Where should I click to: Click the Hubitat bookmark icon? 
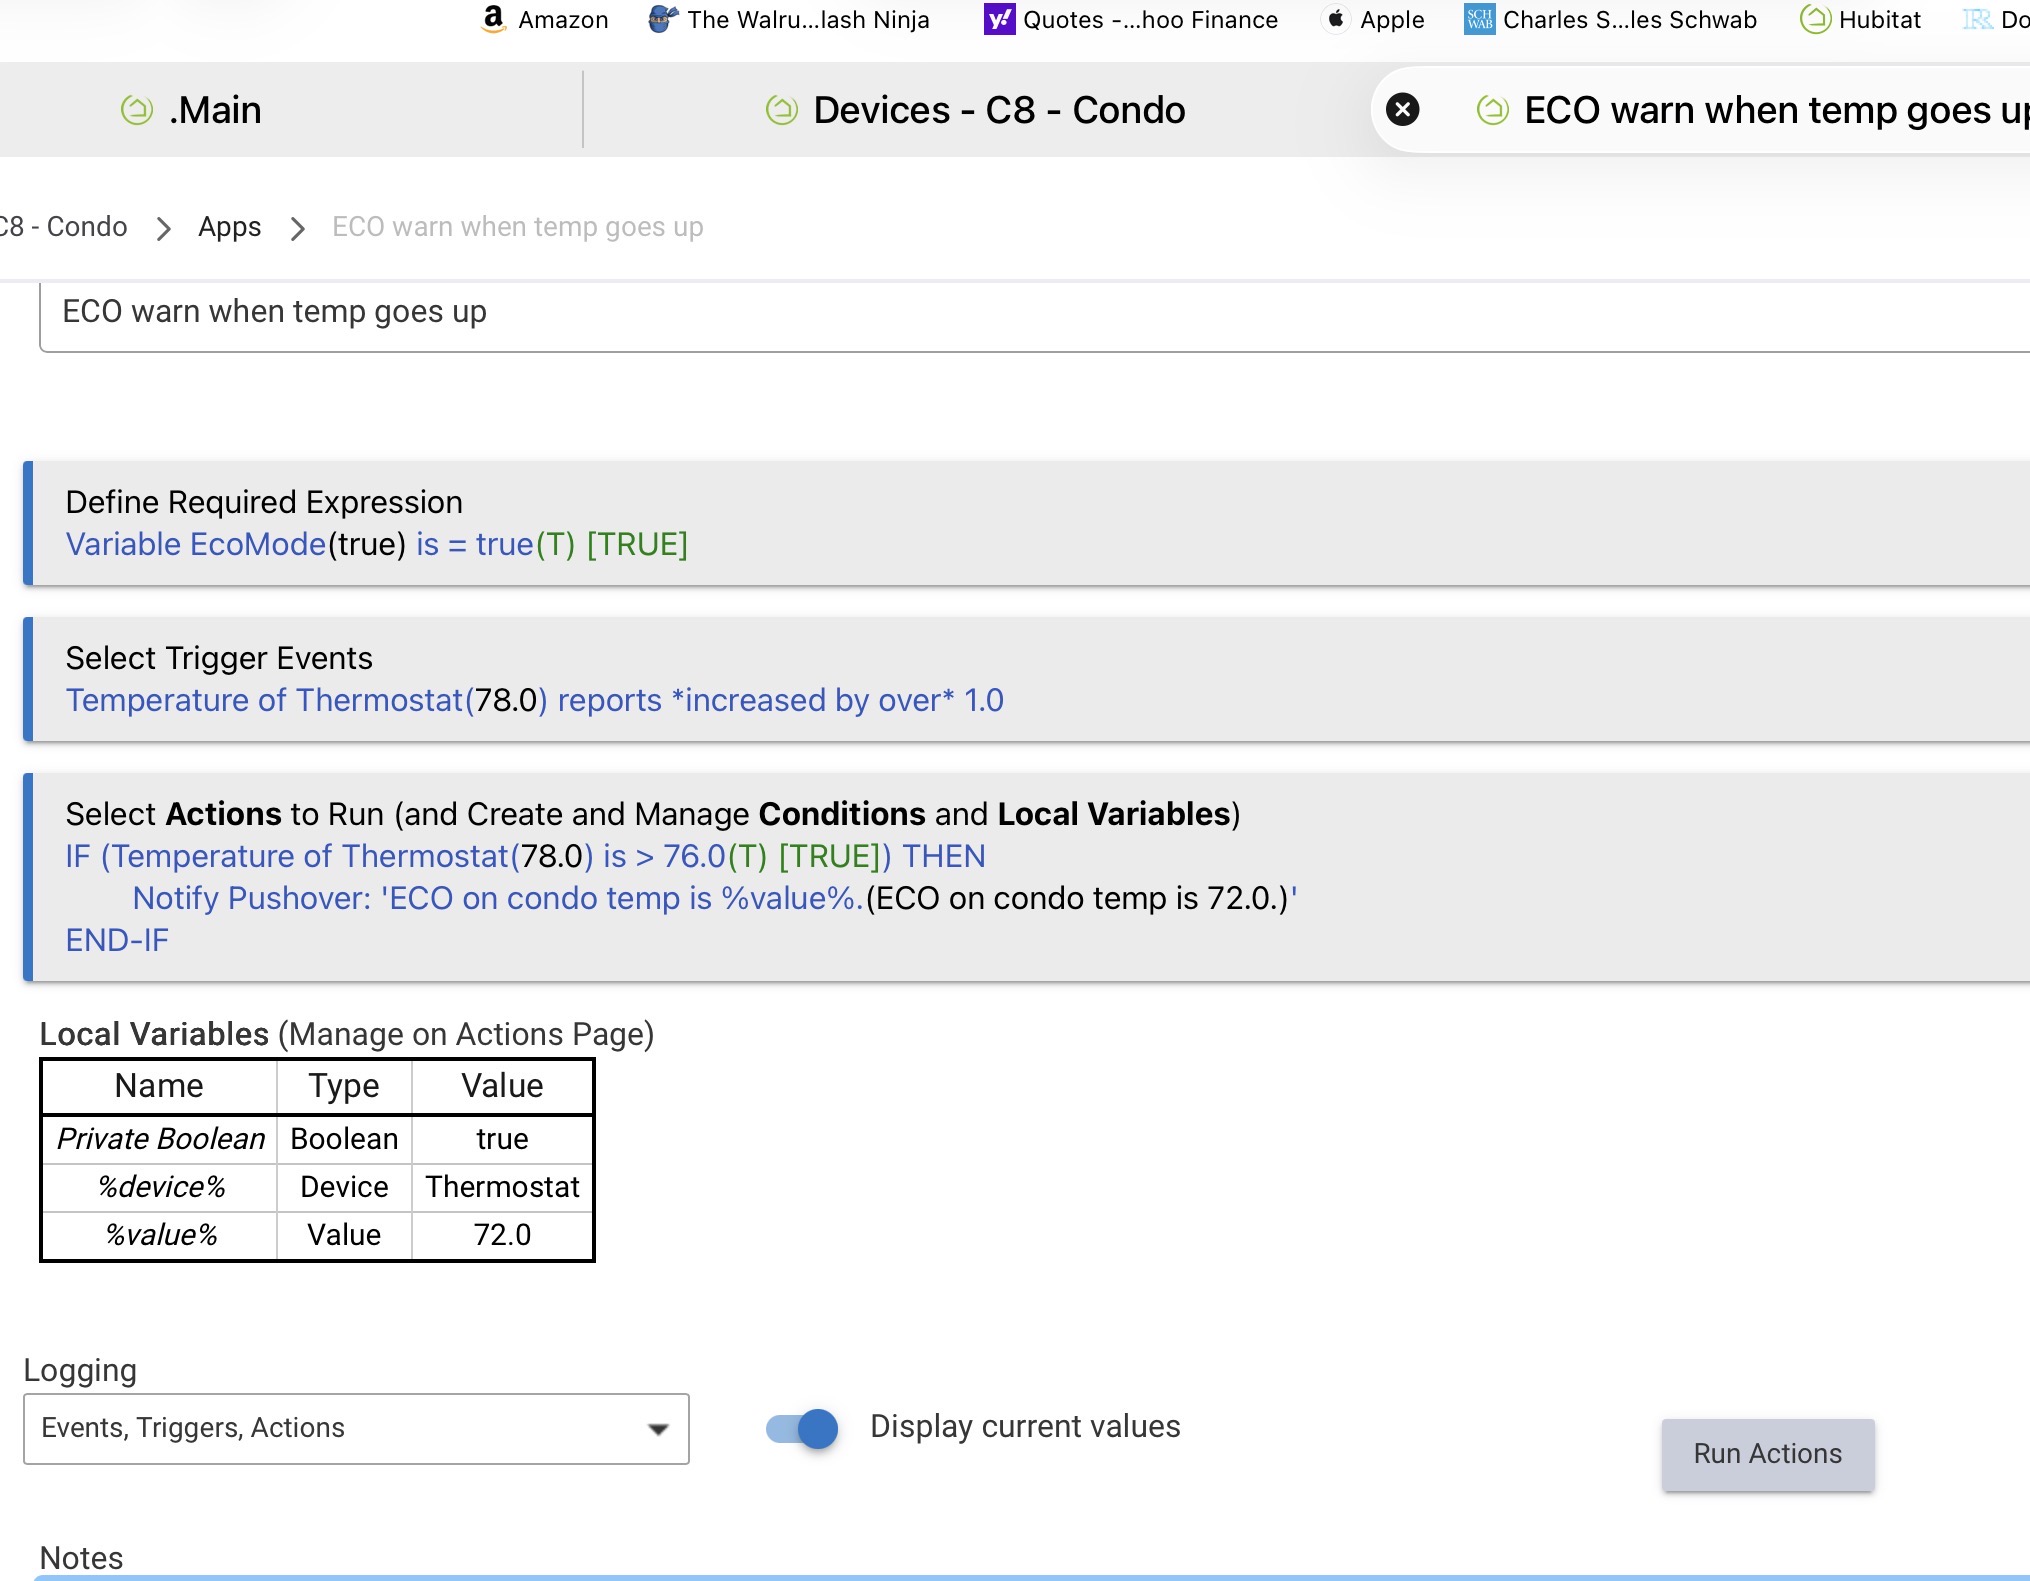pyautogui.click(x=1815, y=19)
